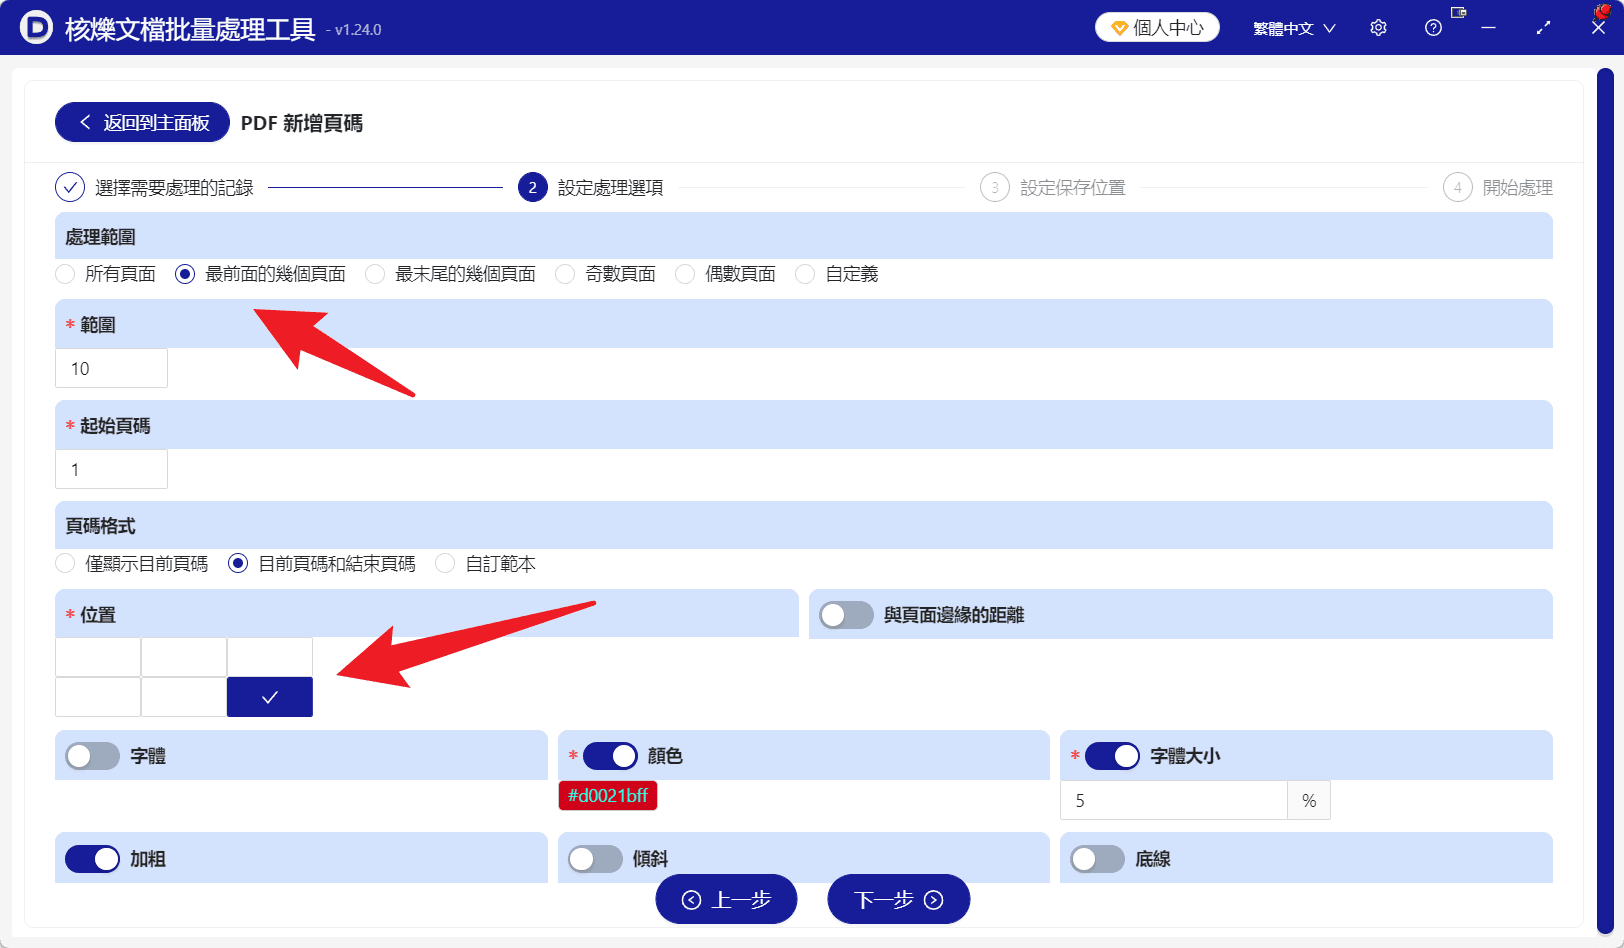This screenshot has height=948, width=1624.
Task: Proceed with 下一步 next step
Action: 899,899
